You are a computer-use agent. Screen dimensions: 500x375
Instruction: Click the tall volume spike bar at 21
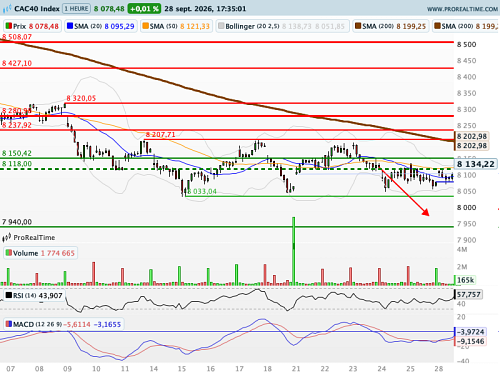pyautogui.click(x=294, y=251)
